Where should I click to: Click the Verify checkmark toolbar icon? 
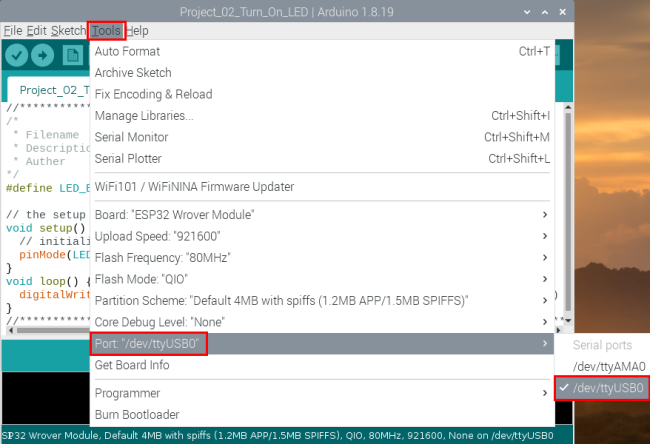click(17, 55)
